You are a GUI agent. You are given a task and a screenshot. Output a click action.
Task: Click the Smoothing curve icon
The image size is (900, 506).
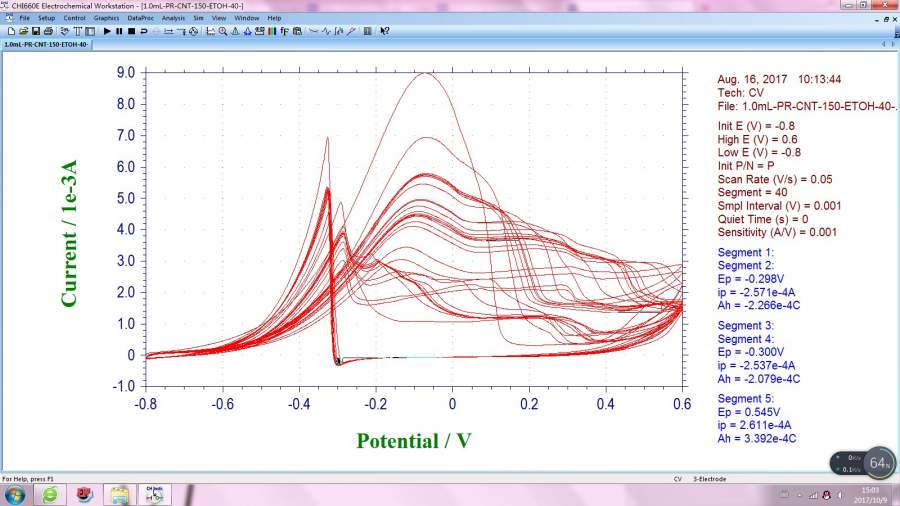tap(313, 31)
